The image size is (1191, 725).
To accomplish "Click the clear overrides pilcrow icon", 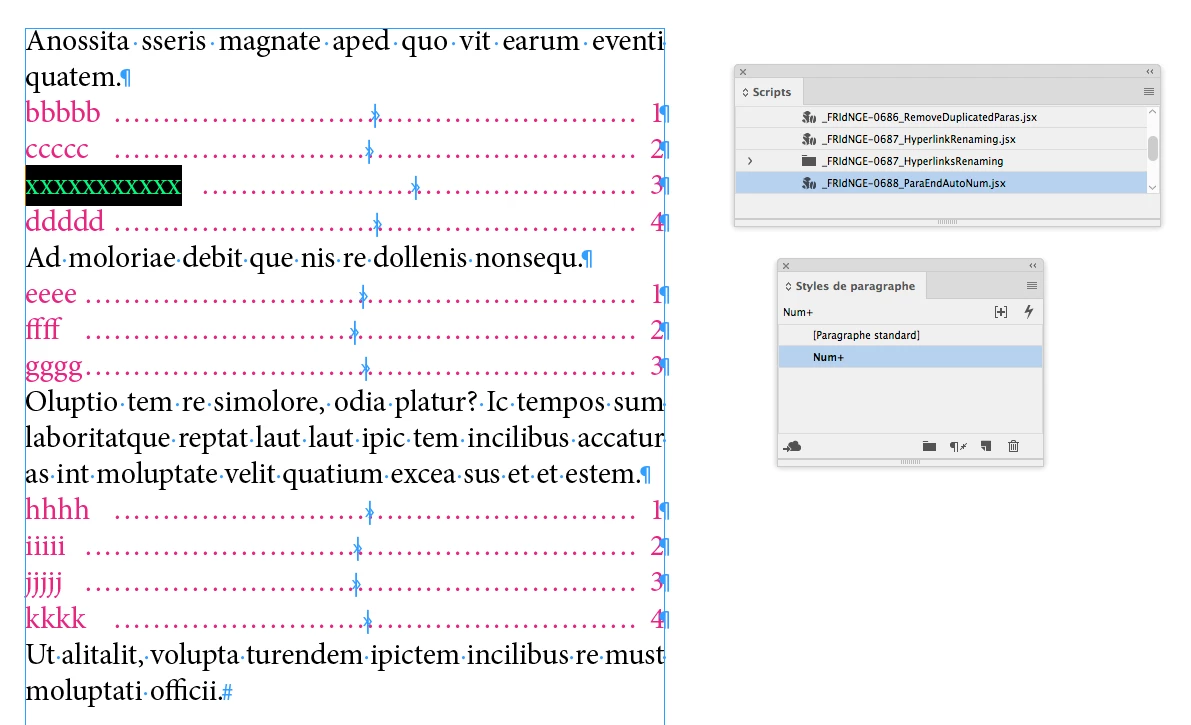I will [x=958, y=446].
